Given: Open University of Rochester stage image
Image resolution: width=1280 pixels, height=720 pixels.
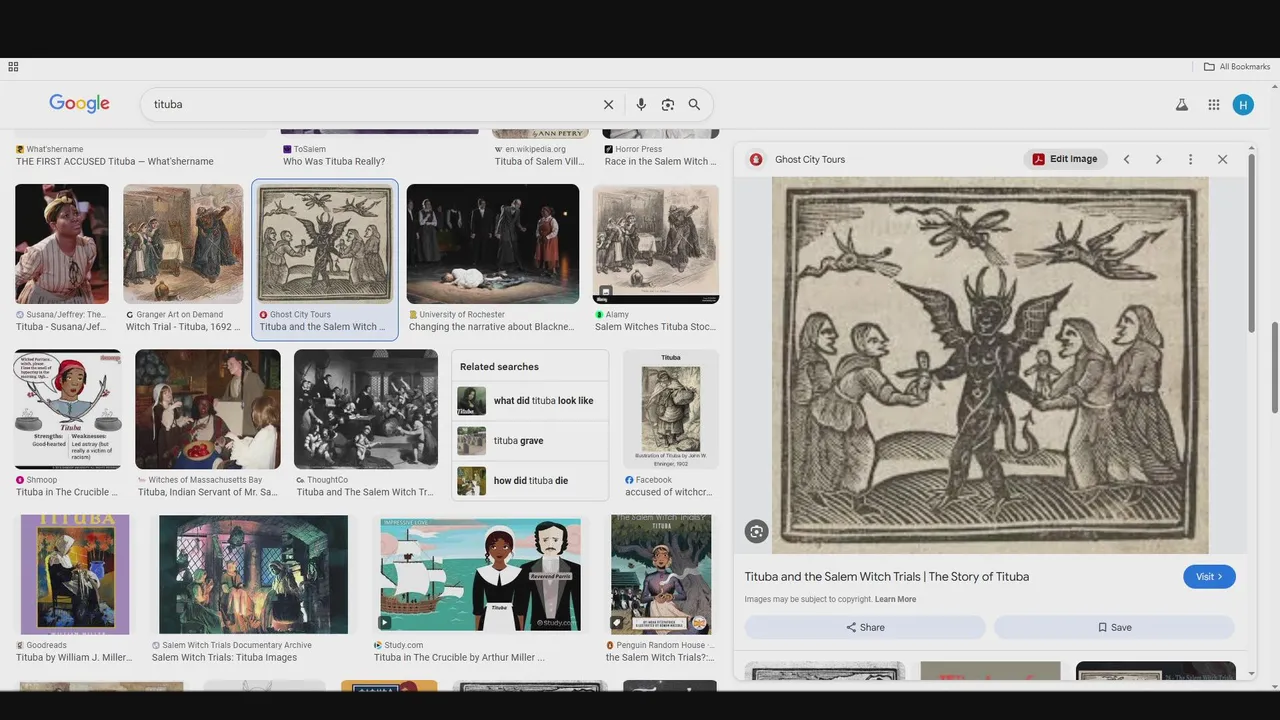Looking at the screenshot, I should tap(493, 244).
